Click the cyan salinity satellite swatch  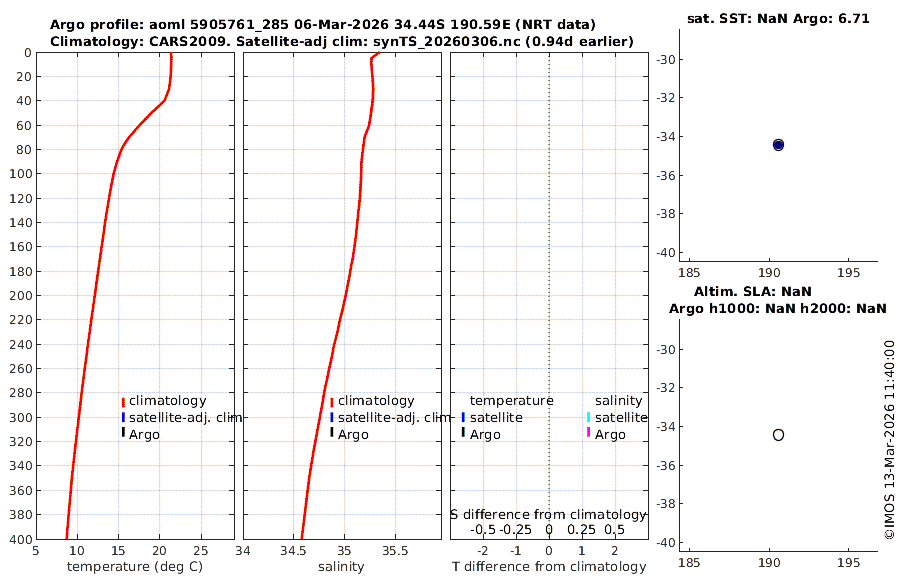[588, 417]
